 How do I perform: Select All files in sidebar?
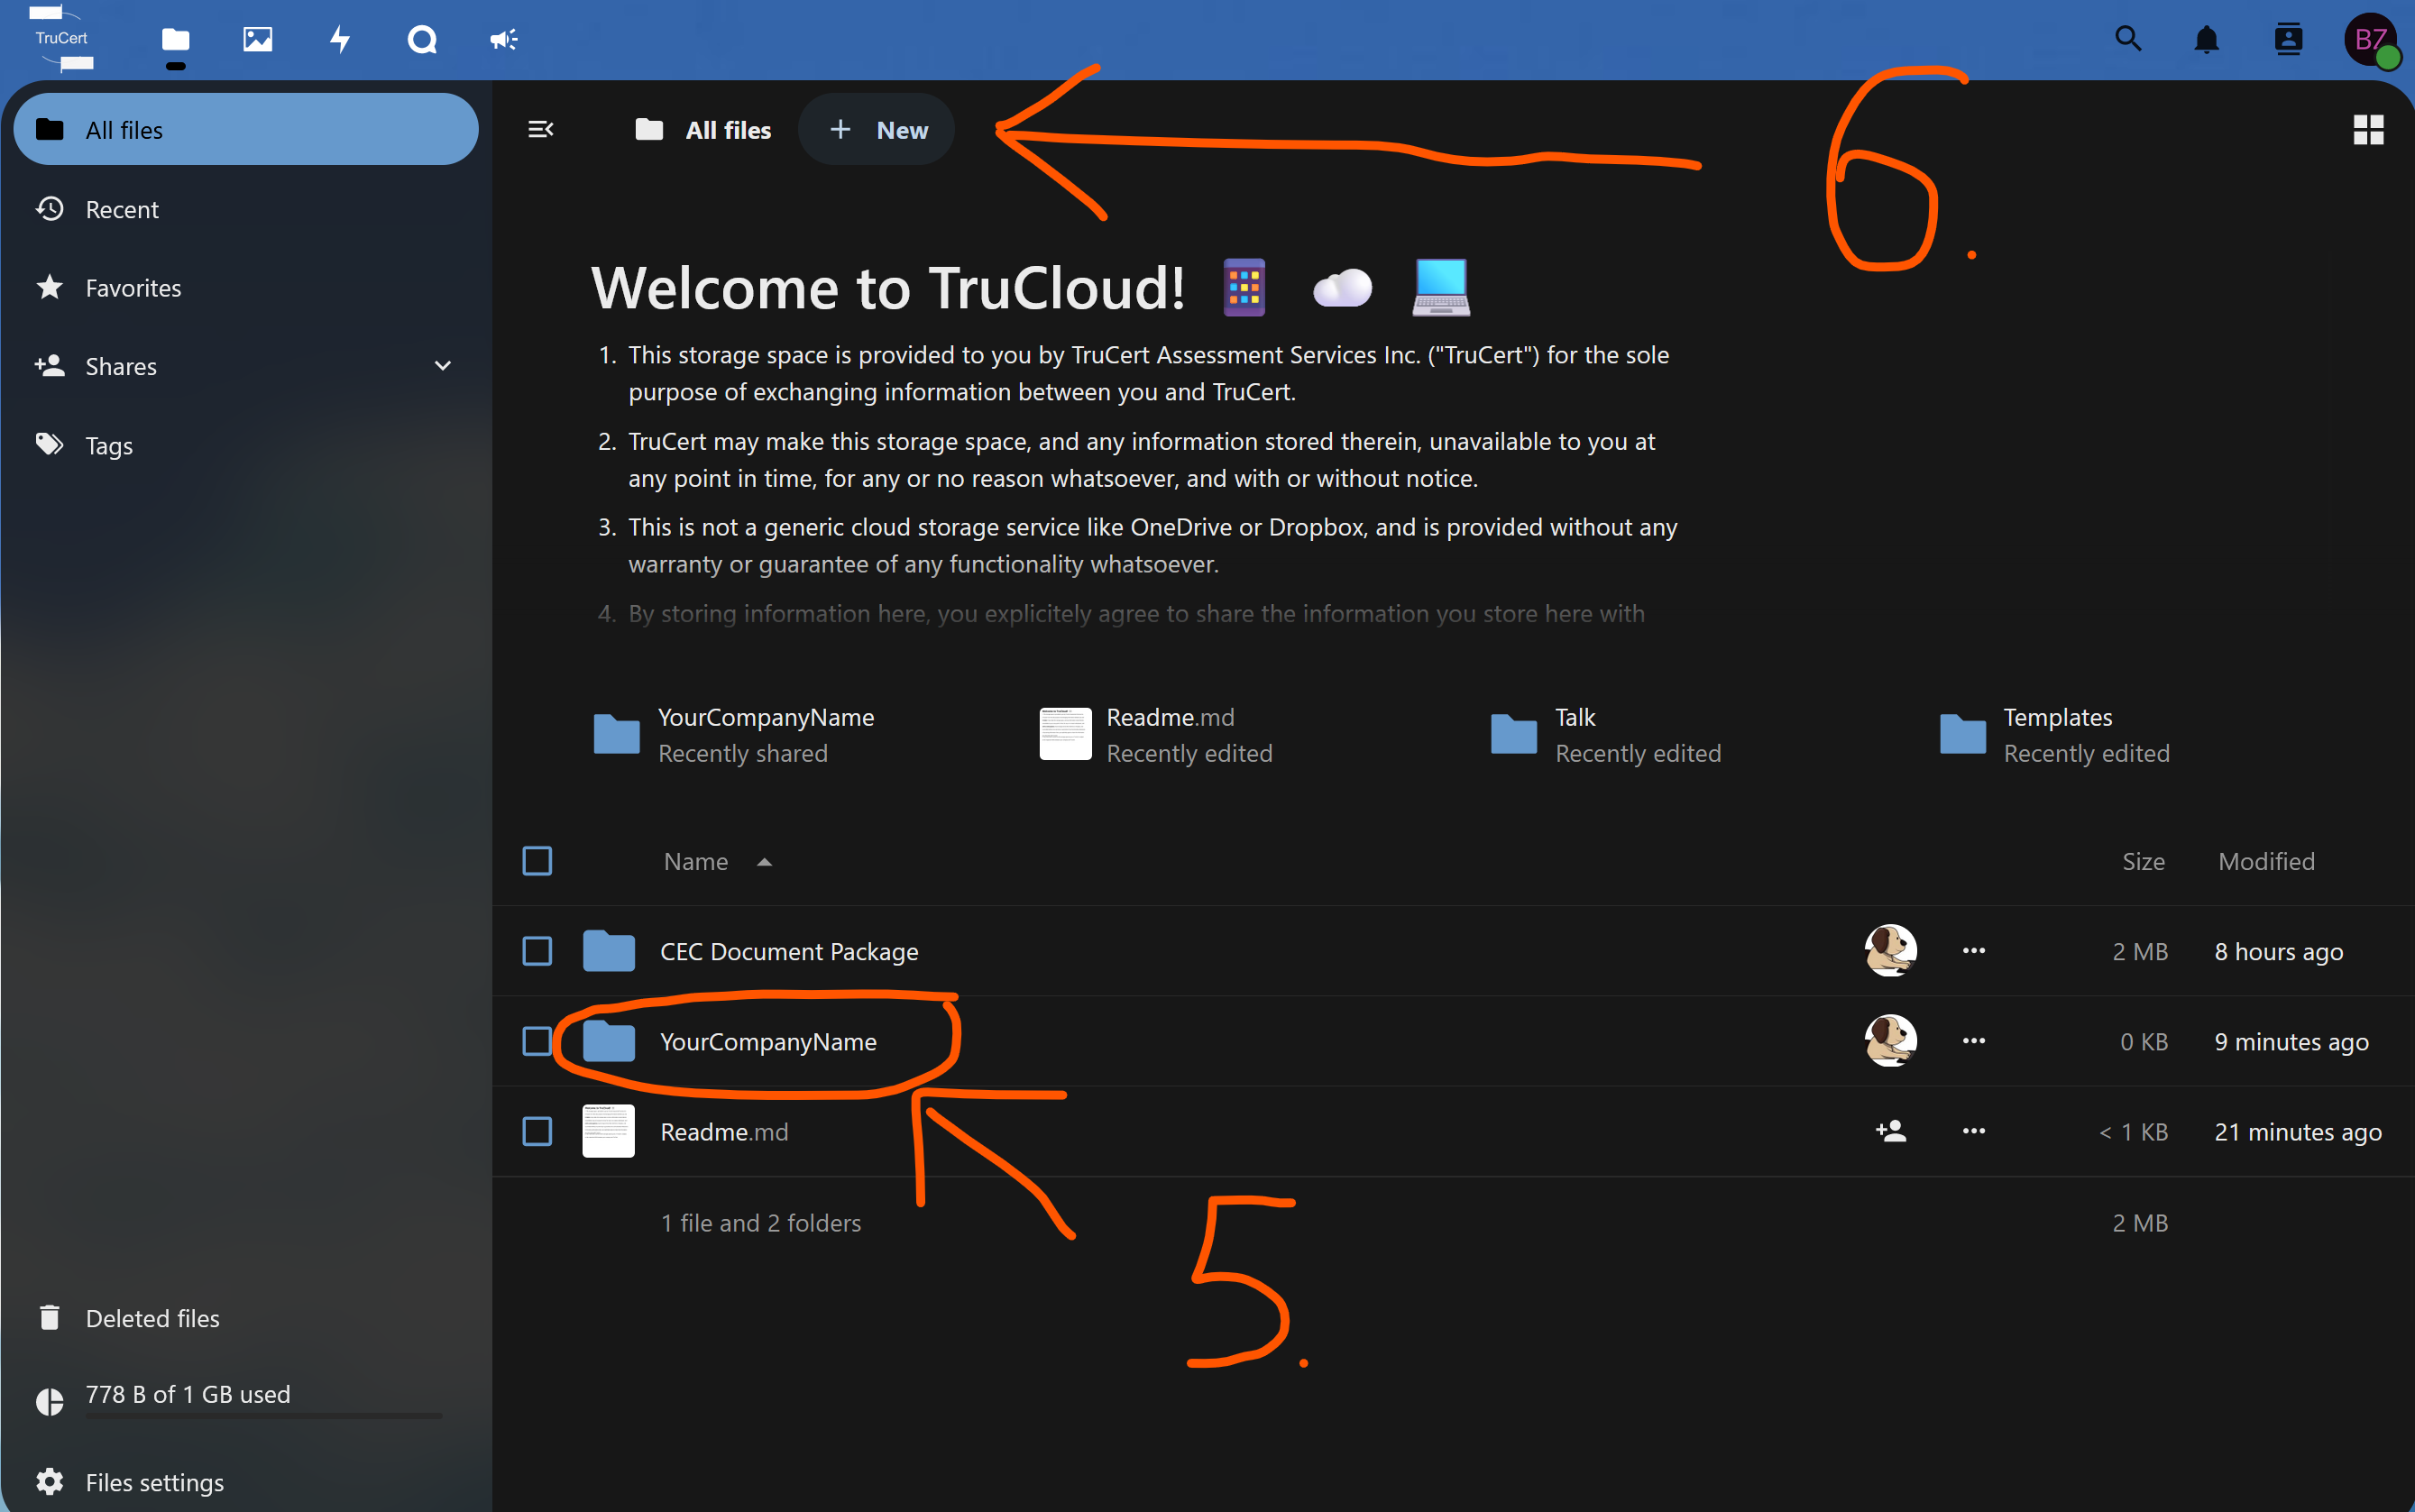point(245,129)
